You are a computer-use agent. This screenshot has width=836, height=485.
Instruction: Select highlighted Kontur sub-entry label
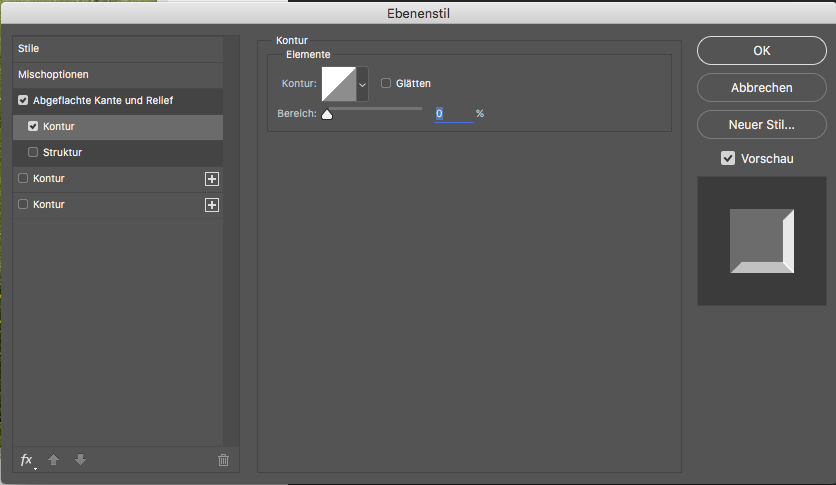coord(59,126)
